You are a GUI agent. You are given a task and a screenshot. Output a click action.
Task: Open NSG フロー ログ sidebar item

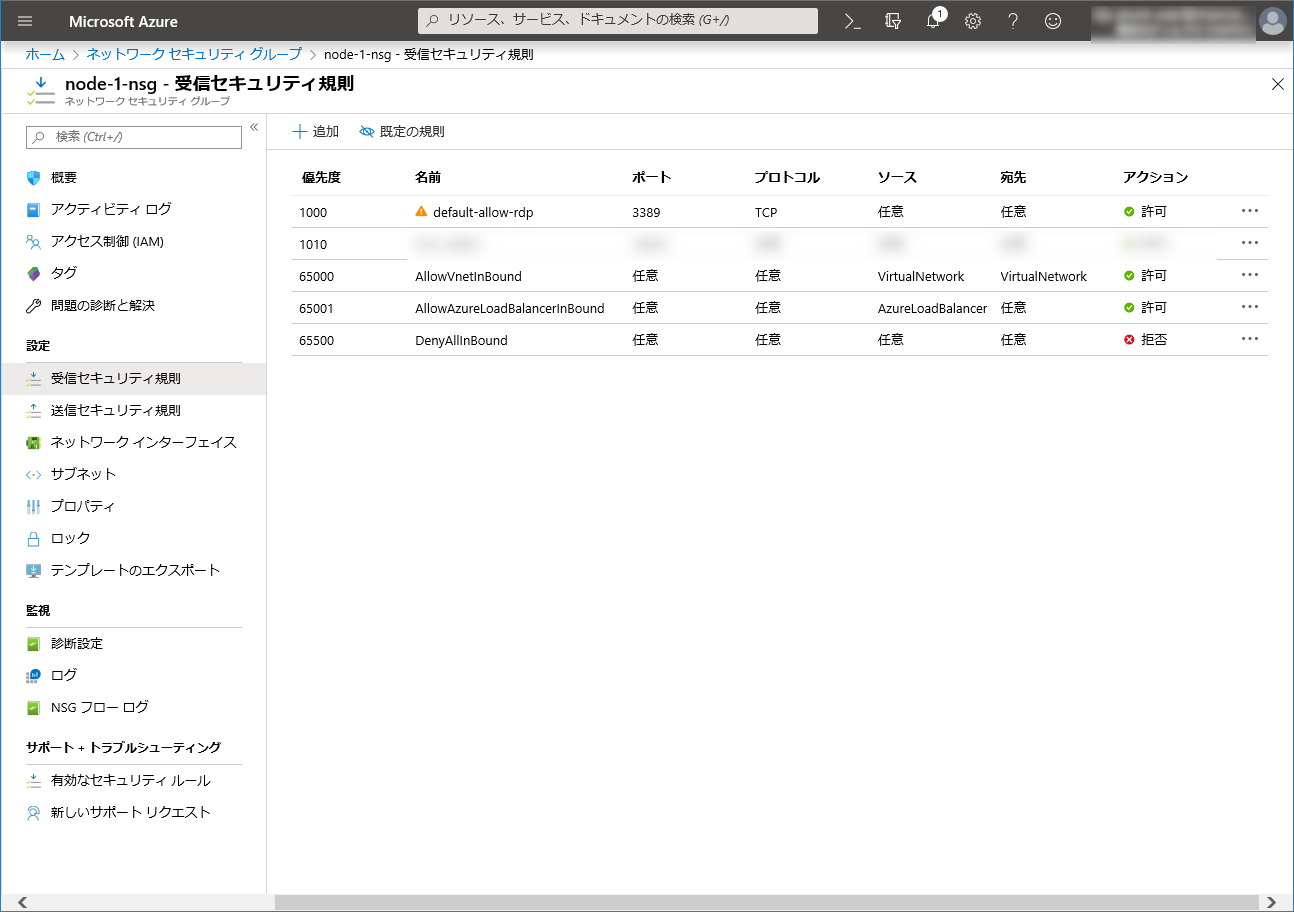[99, 708]
